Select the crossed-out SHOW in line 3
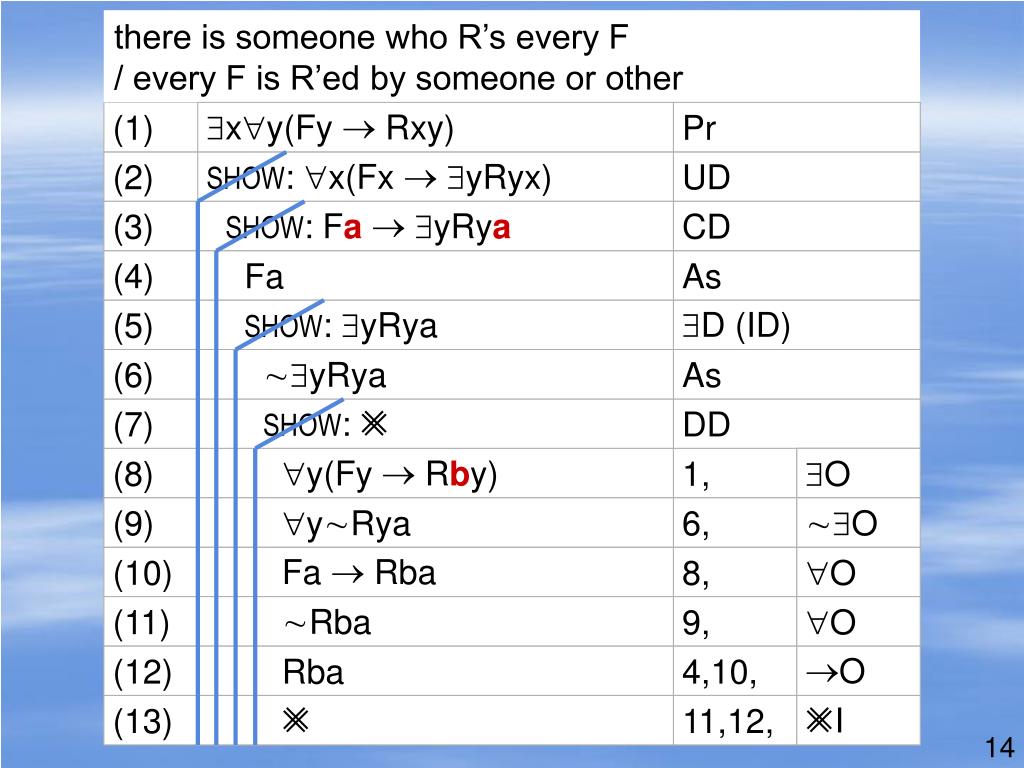Image resolution: width=1024 pixels, height=768 pixels. click(x=264, y=227)
